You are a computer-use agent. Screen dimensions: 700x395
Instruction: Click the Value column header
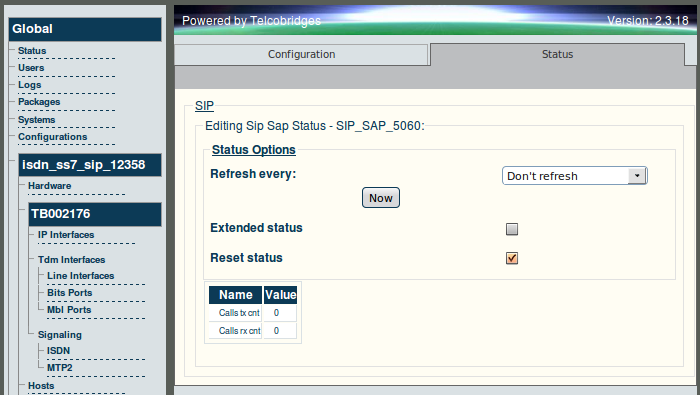coord(280,295)
